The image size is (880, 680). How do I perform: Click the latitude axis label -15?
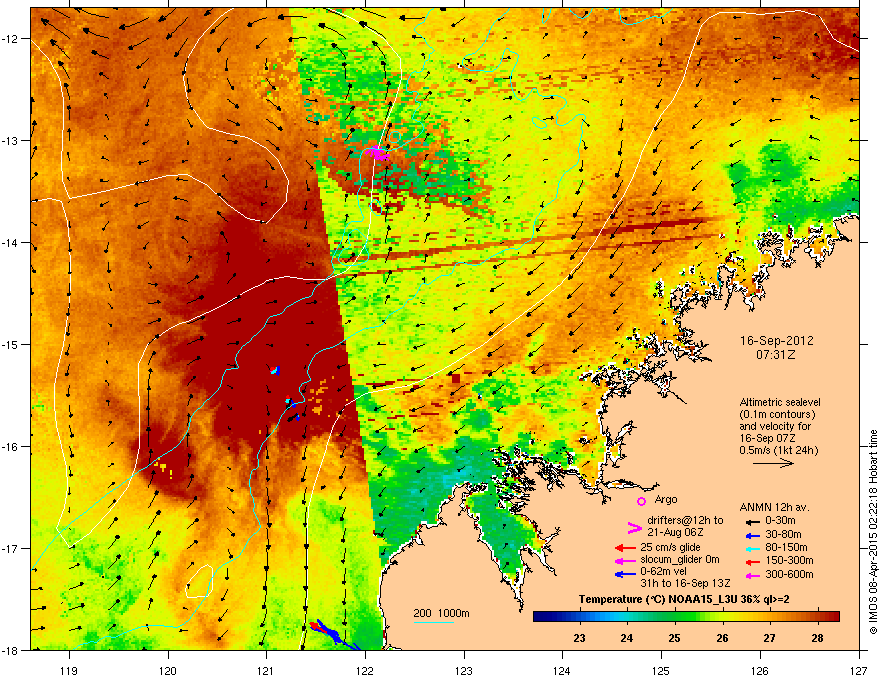[x=11, y=344]
